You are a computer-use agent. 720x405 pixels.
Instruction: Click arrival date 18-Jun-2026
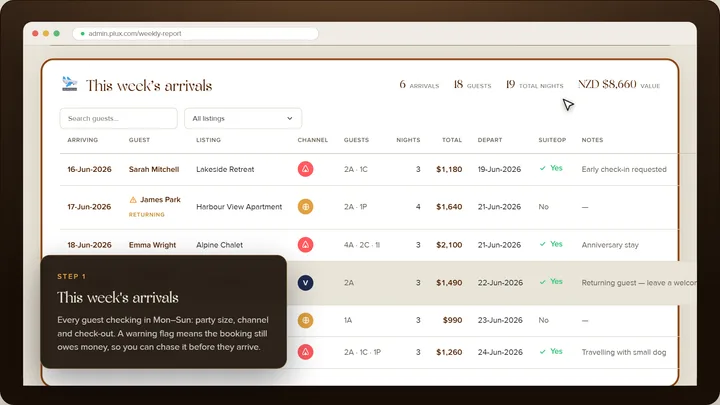pos(89,245)
